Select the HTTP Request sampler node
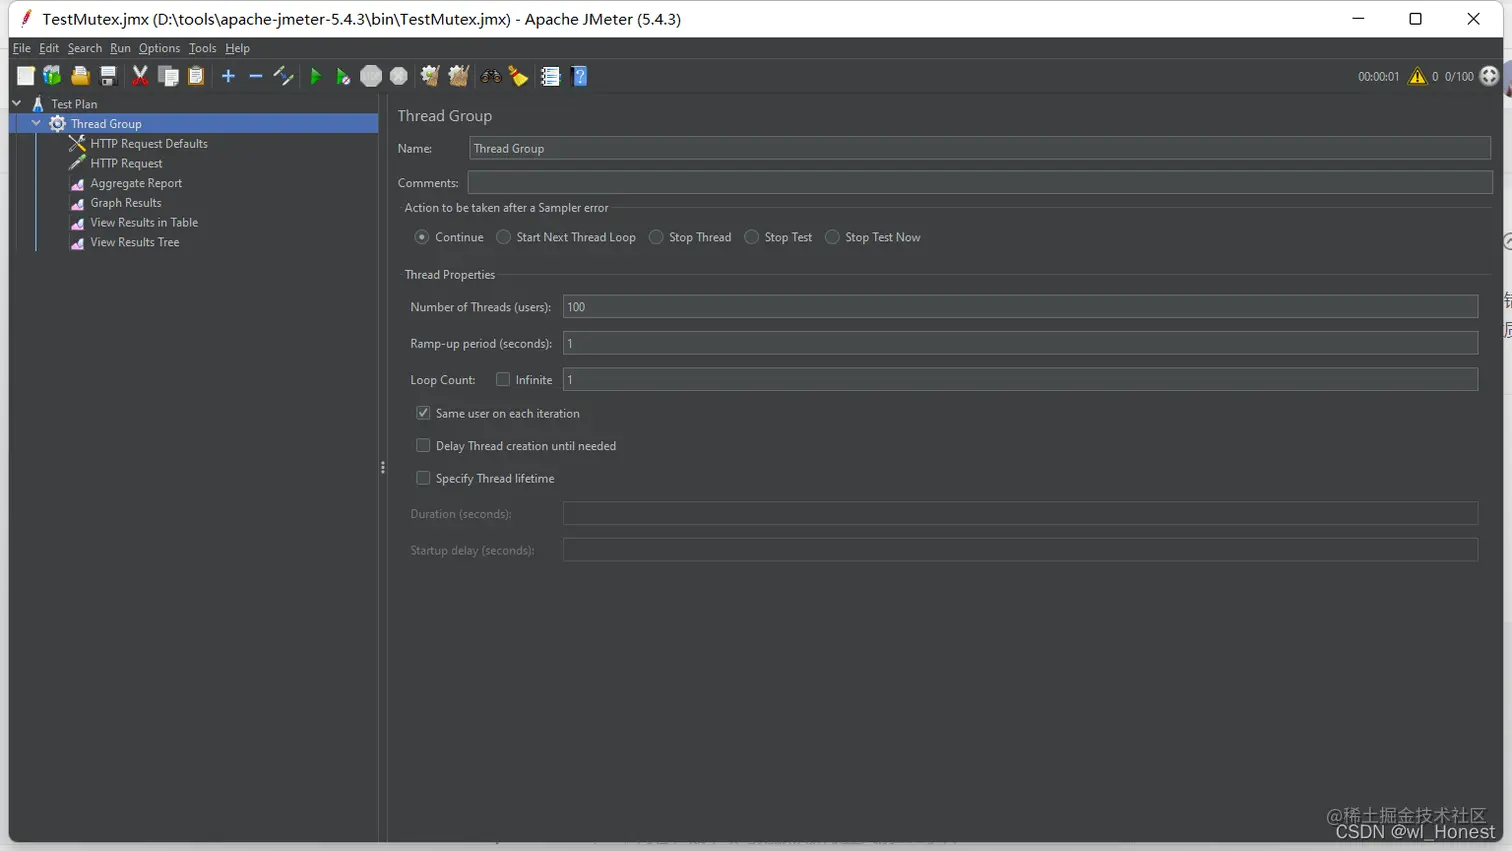1512x851 pixels. 126,163
